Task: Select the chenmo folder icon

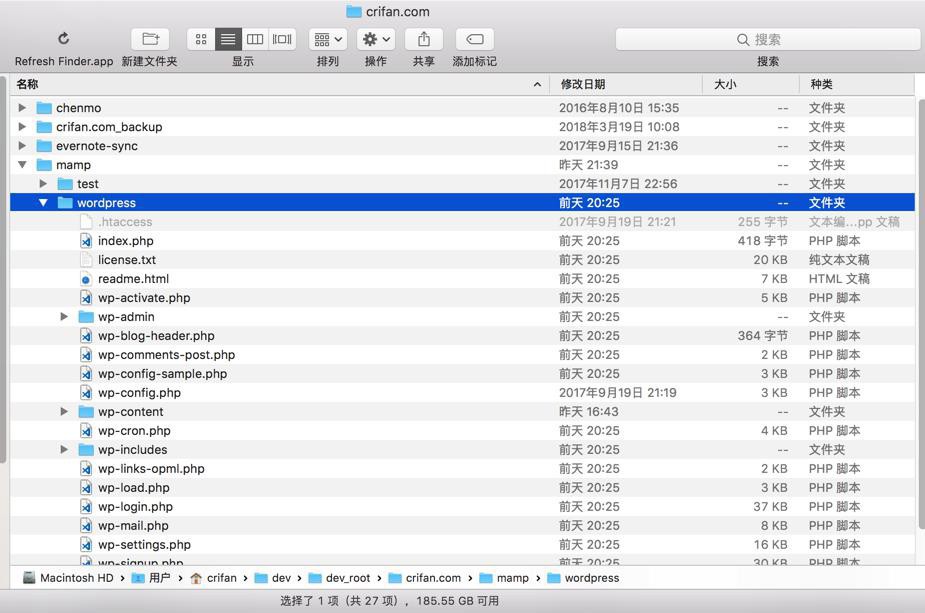Action: [44, 108]
